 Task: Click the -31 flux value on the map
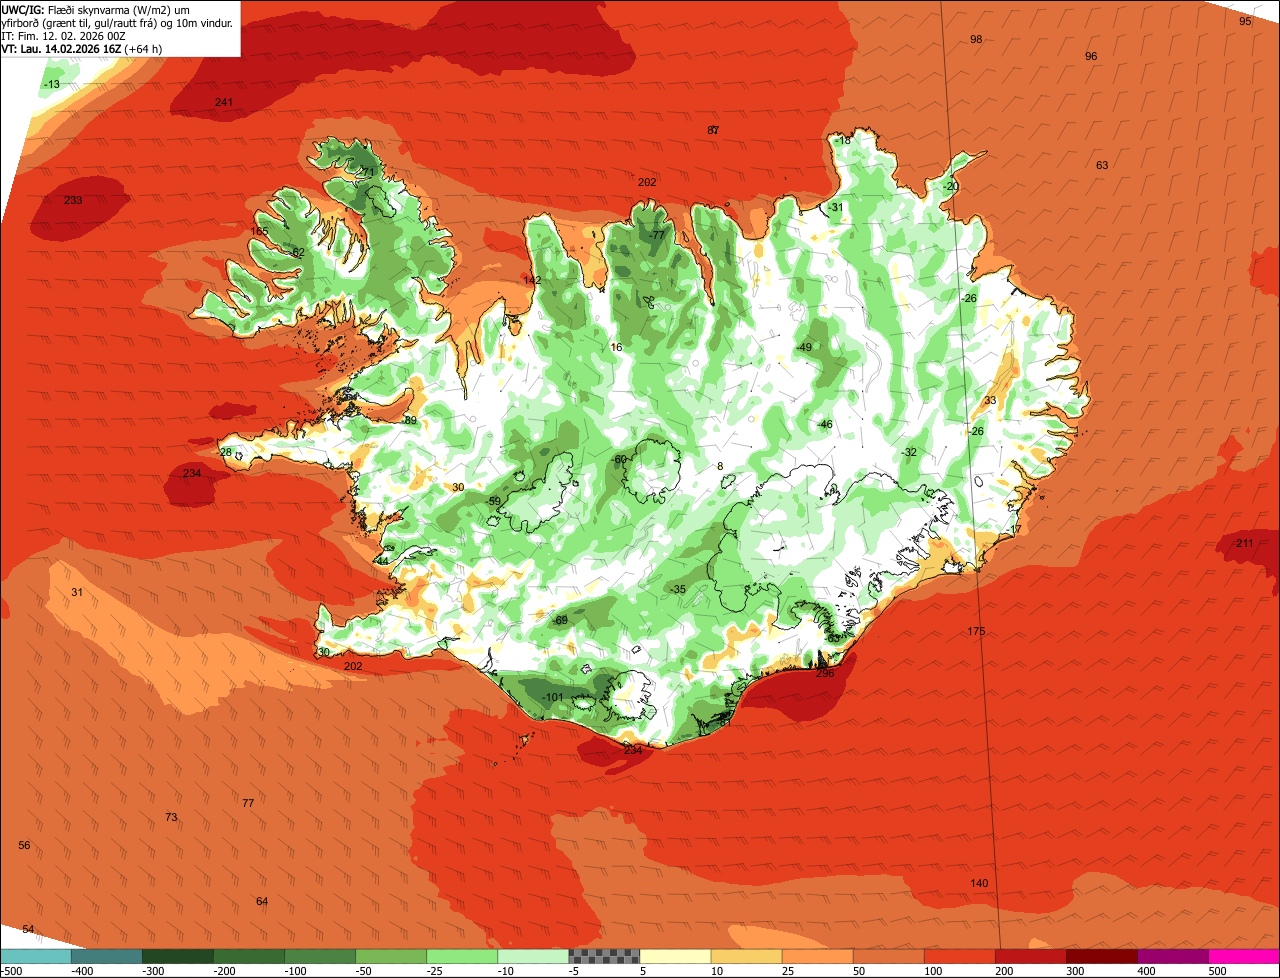(x=835, y=207)
